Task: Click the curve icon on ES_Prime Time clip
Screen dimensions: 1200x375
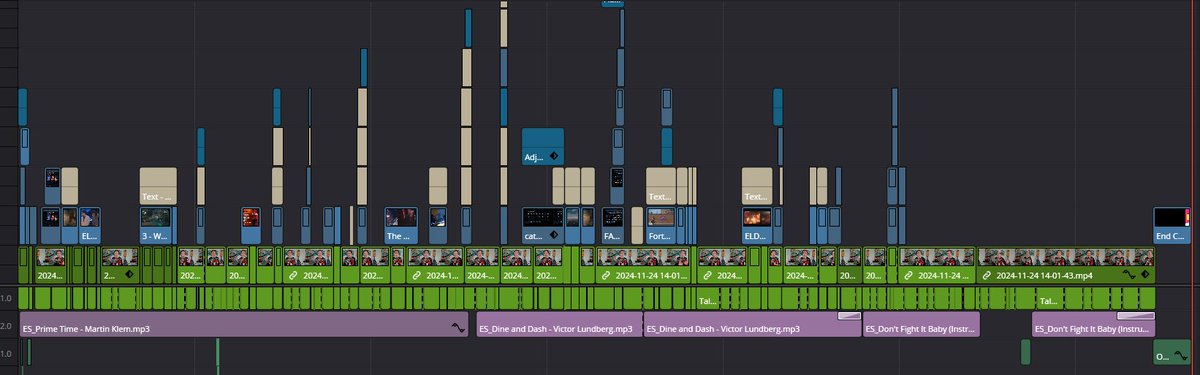Action: pos(459,327)
